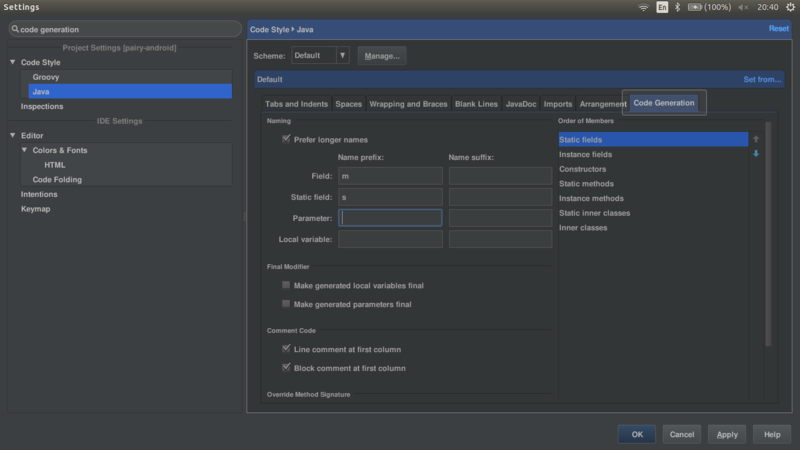800x450 pixels.
Task: Select Instance methods in member order
Action: [x=653, y=198]
